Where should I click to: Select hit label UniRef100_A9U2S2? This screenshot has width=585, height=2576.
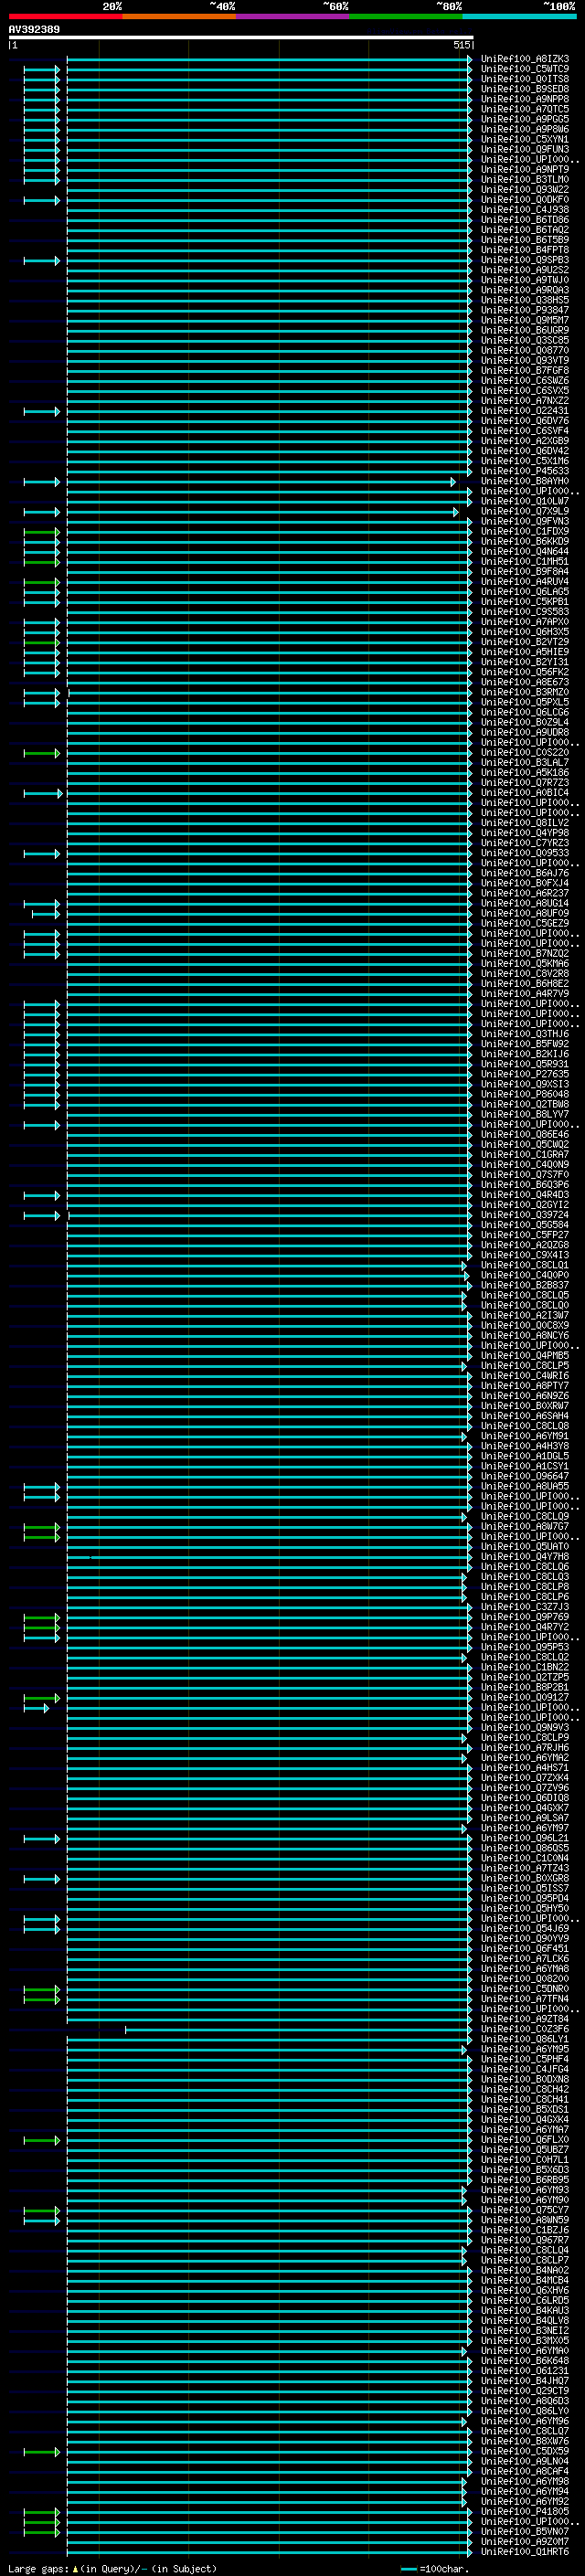coord(525,270)
